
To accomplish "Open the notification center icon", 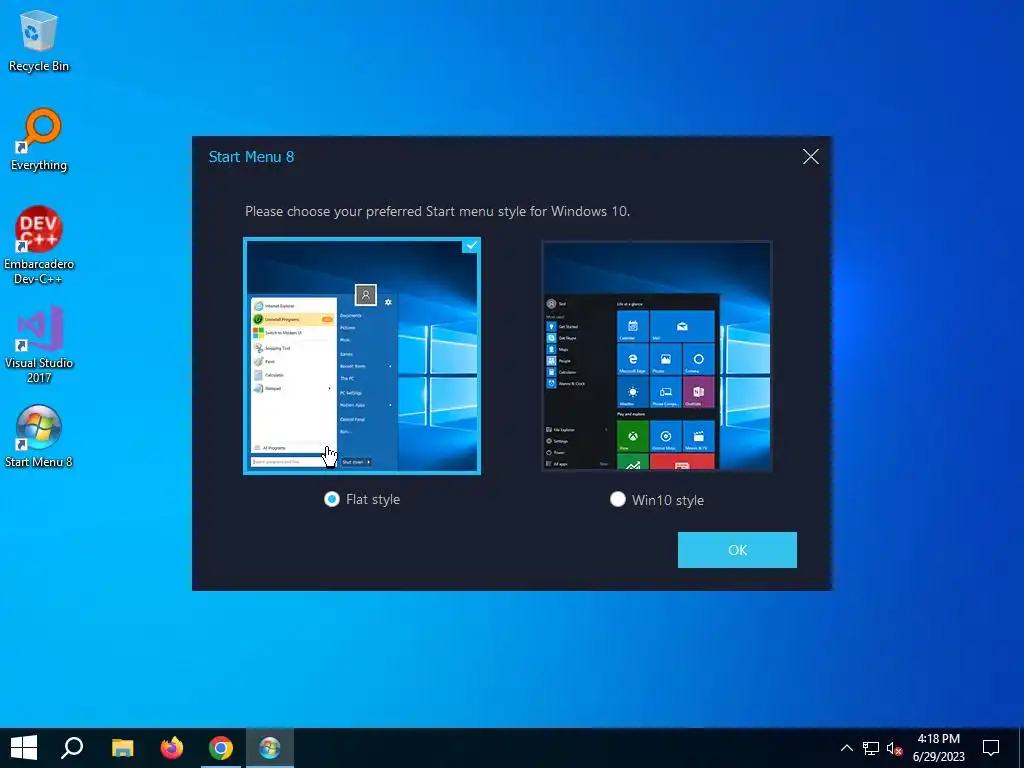I will tap(991, 748).
